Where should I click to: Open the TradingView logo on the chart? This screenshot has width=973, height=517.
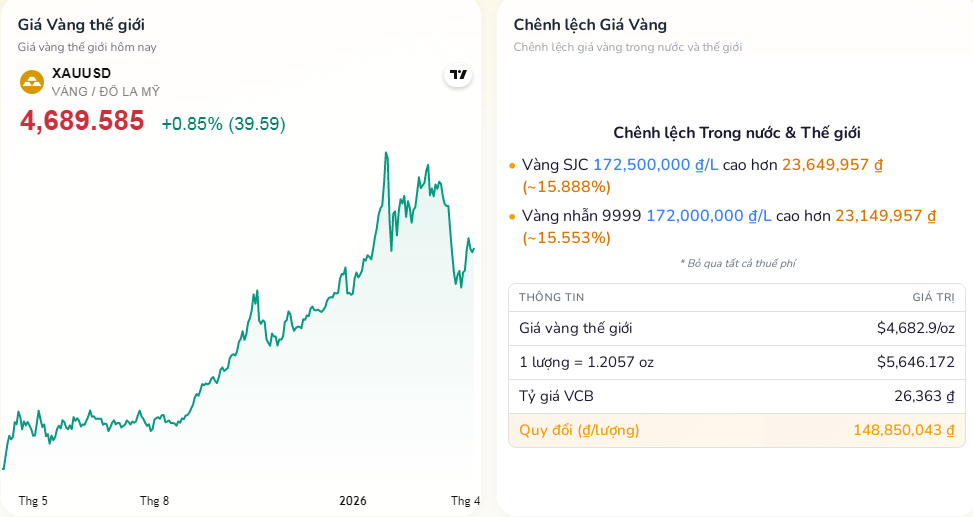click(458, 75)
